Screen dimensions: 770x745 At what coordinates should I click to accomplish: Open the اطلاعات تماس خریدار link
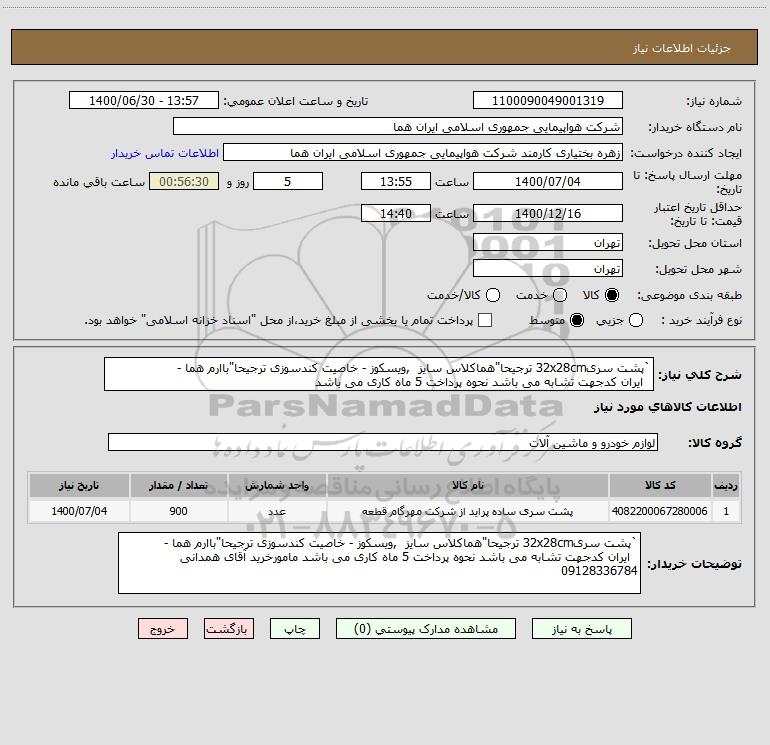165,153
